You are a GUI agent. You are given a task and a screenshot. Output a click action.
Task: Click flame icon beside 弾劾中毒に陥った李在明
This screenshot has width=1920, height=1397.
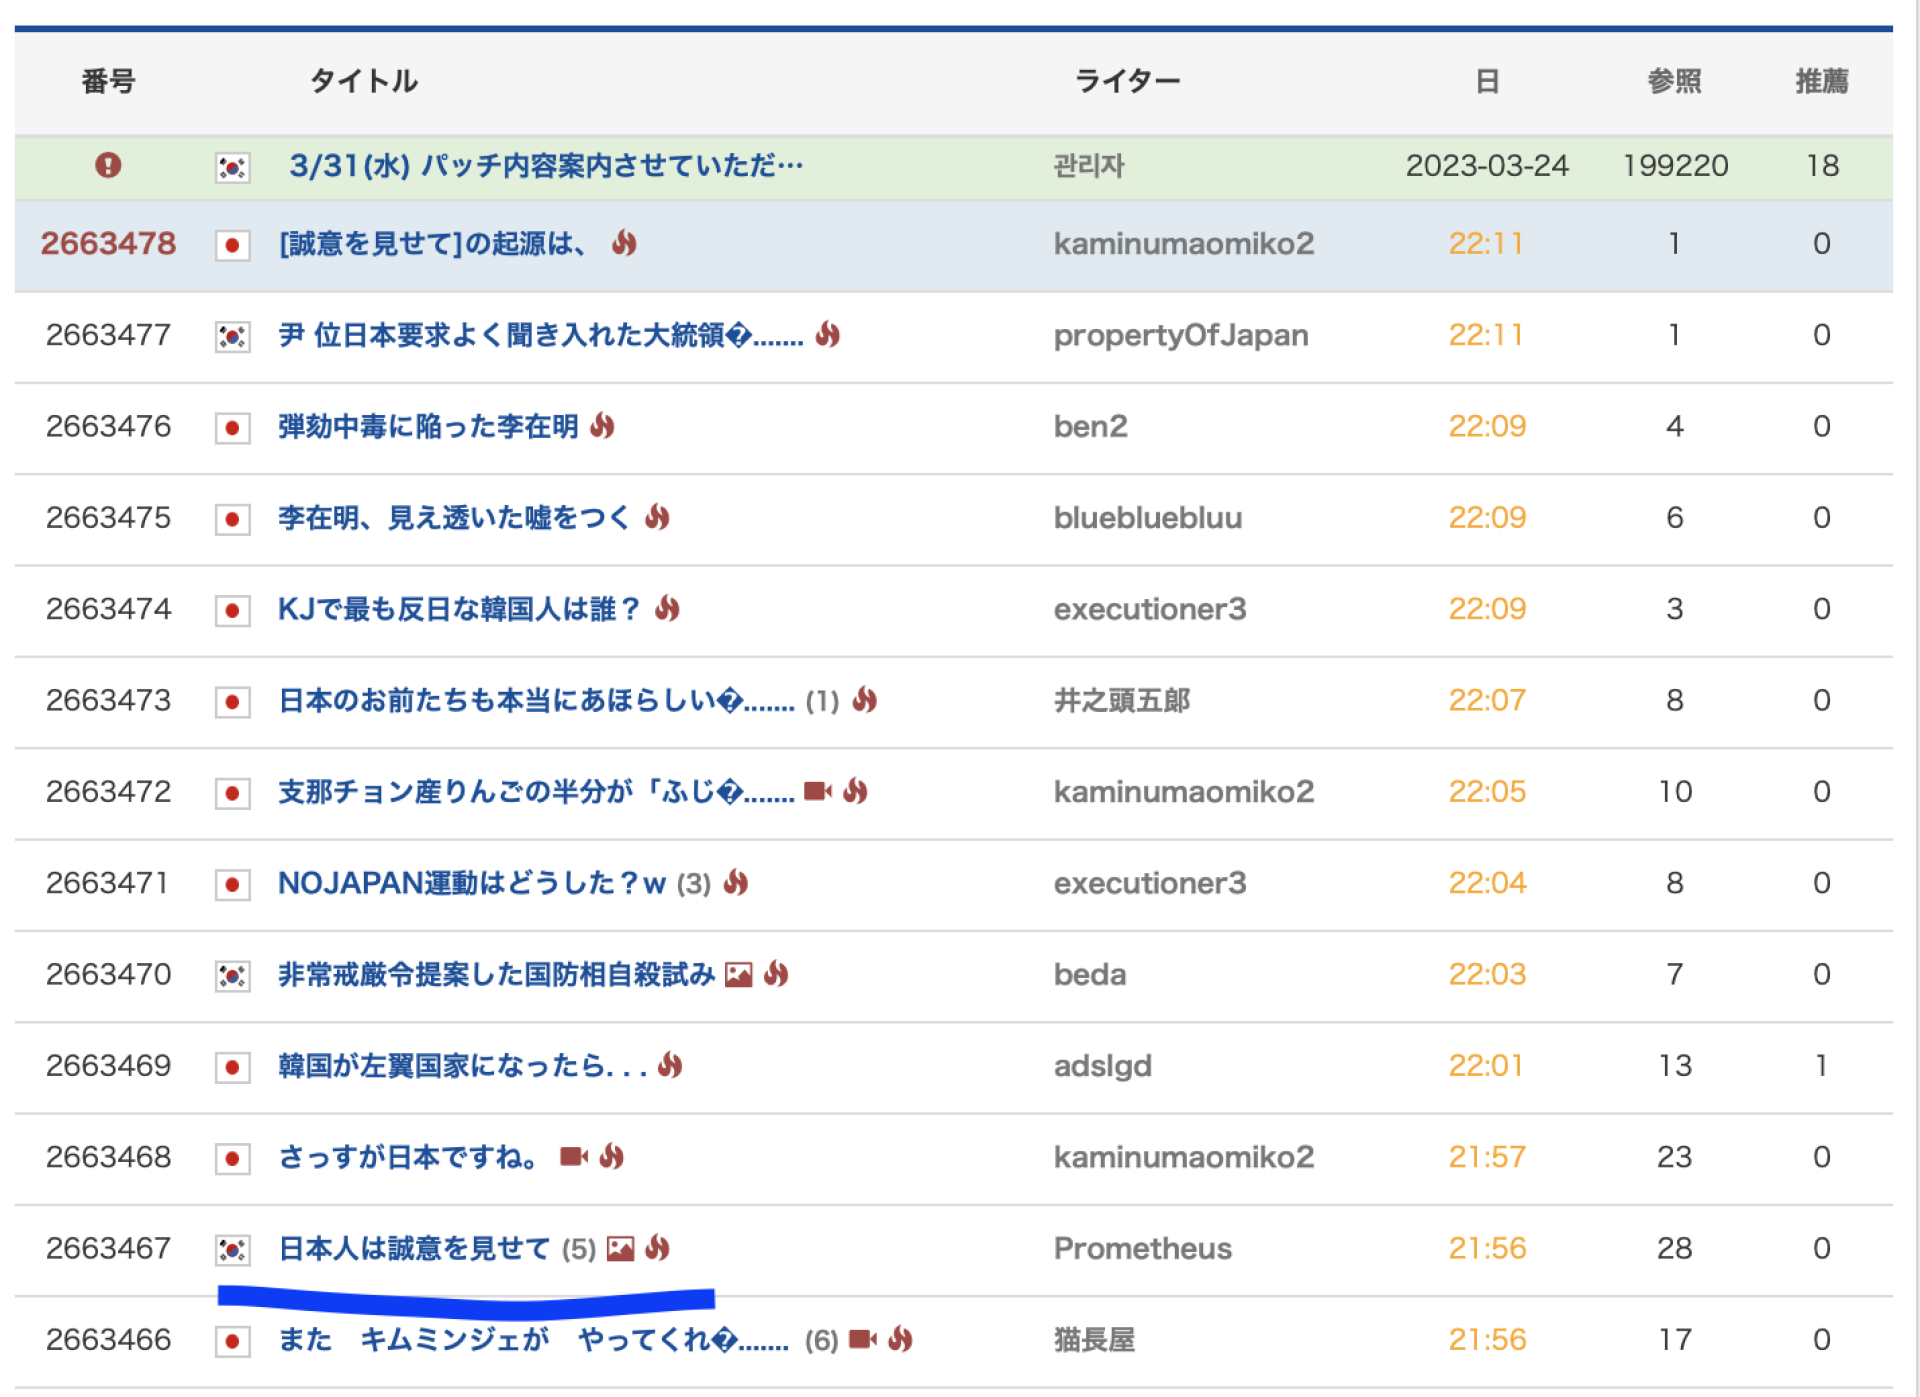[602, 425]
